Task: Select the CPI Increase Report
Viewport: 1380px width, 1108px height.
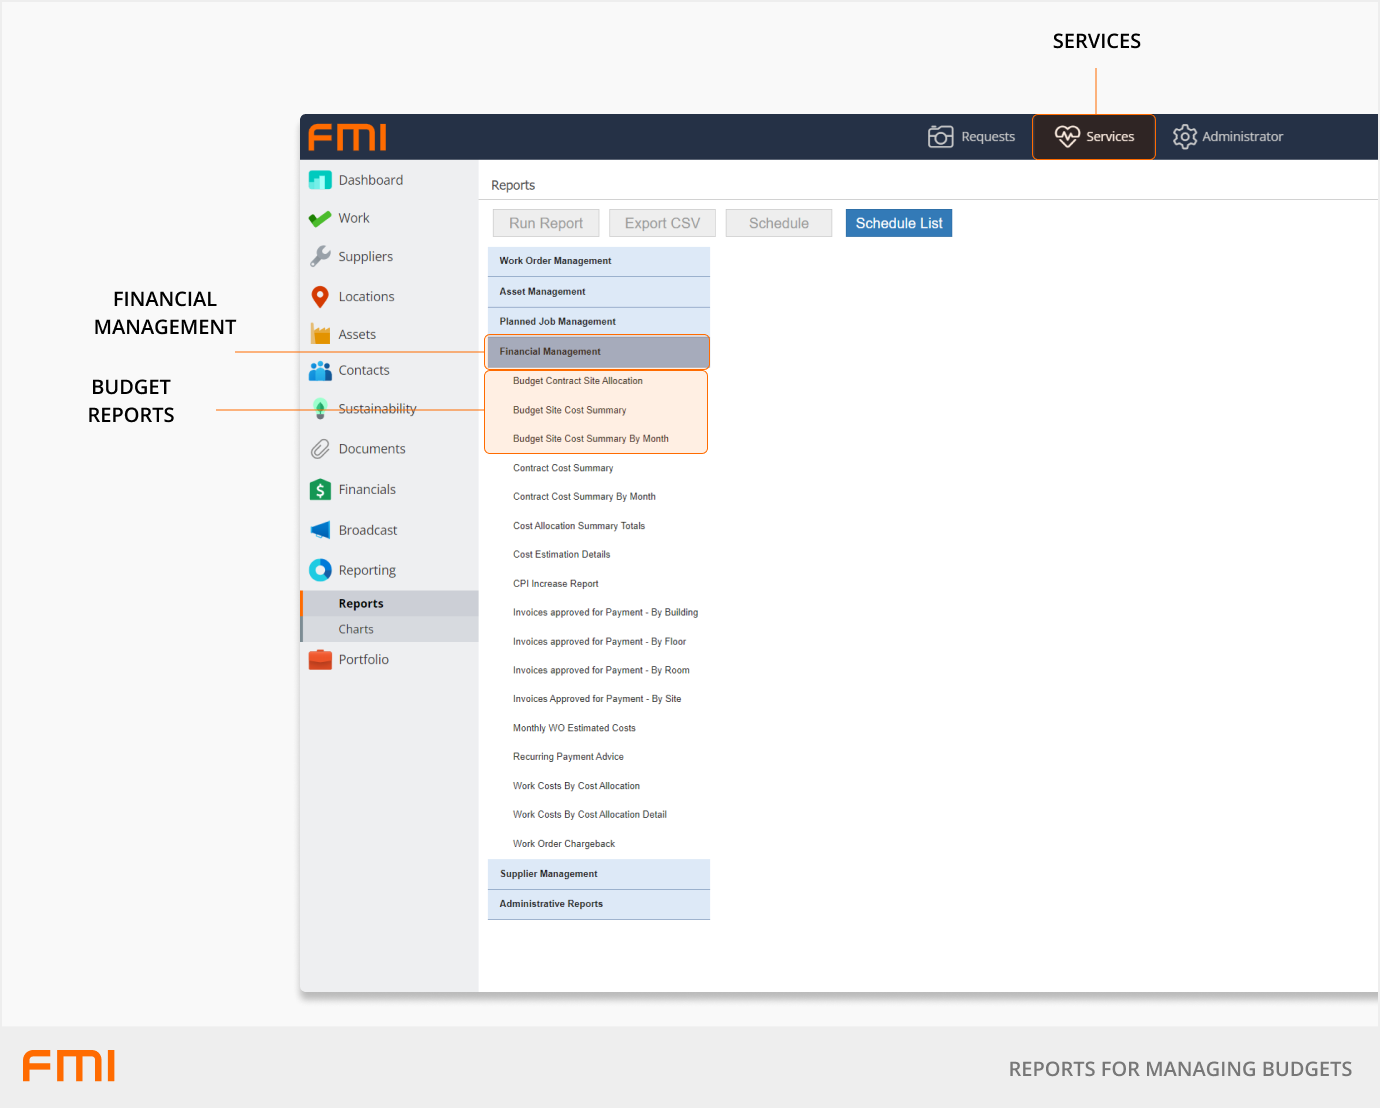Action: point(555,584)
